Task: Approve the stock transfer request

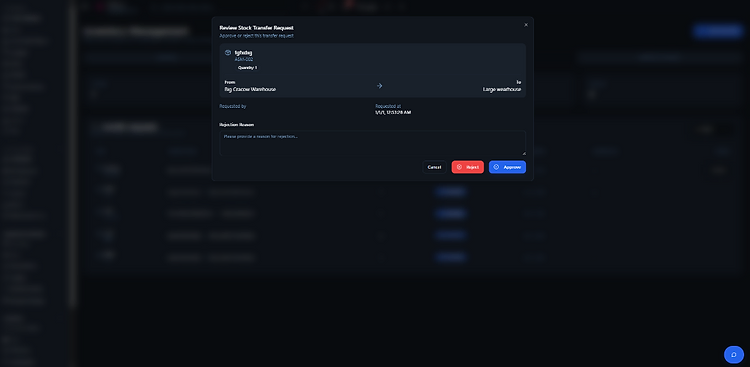Action: [507, 167]
